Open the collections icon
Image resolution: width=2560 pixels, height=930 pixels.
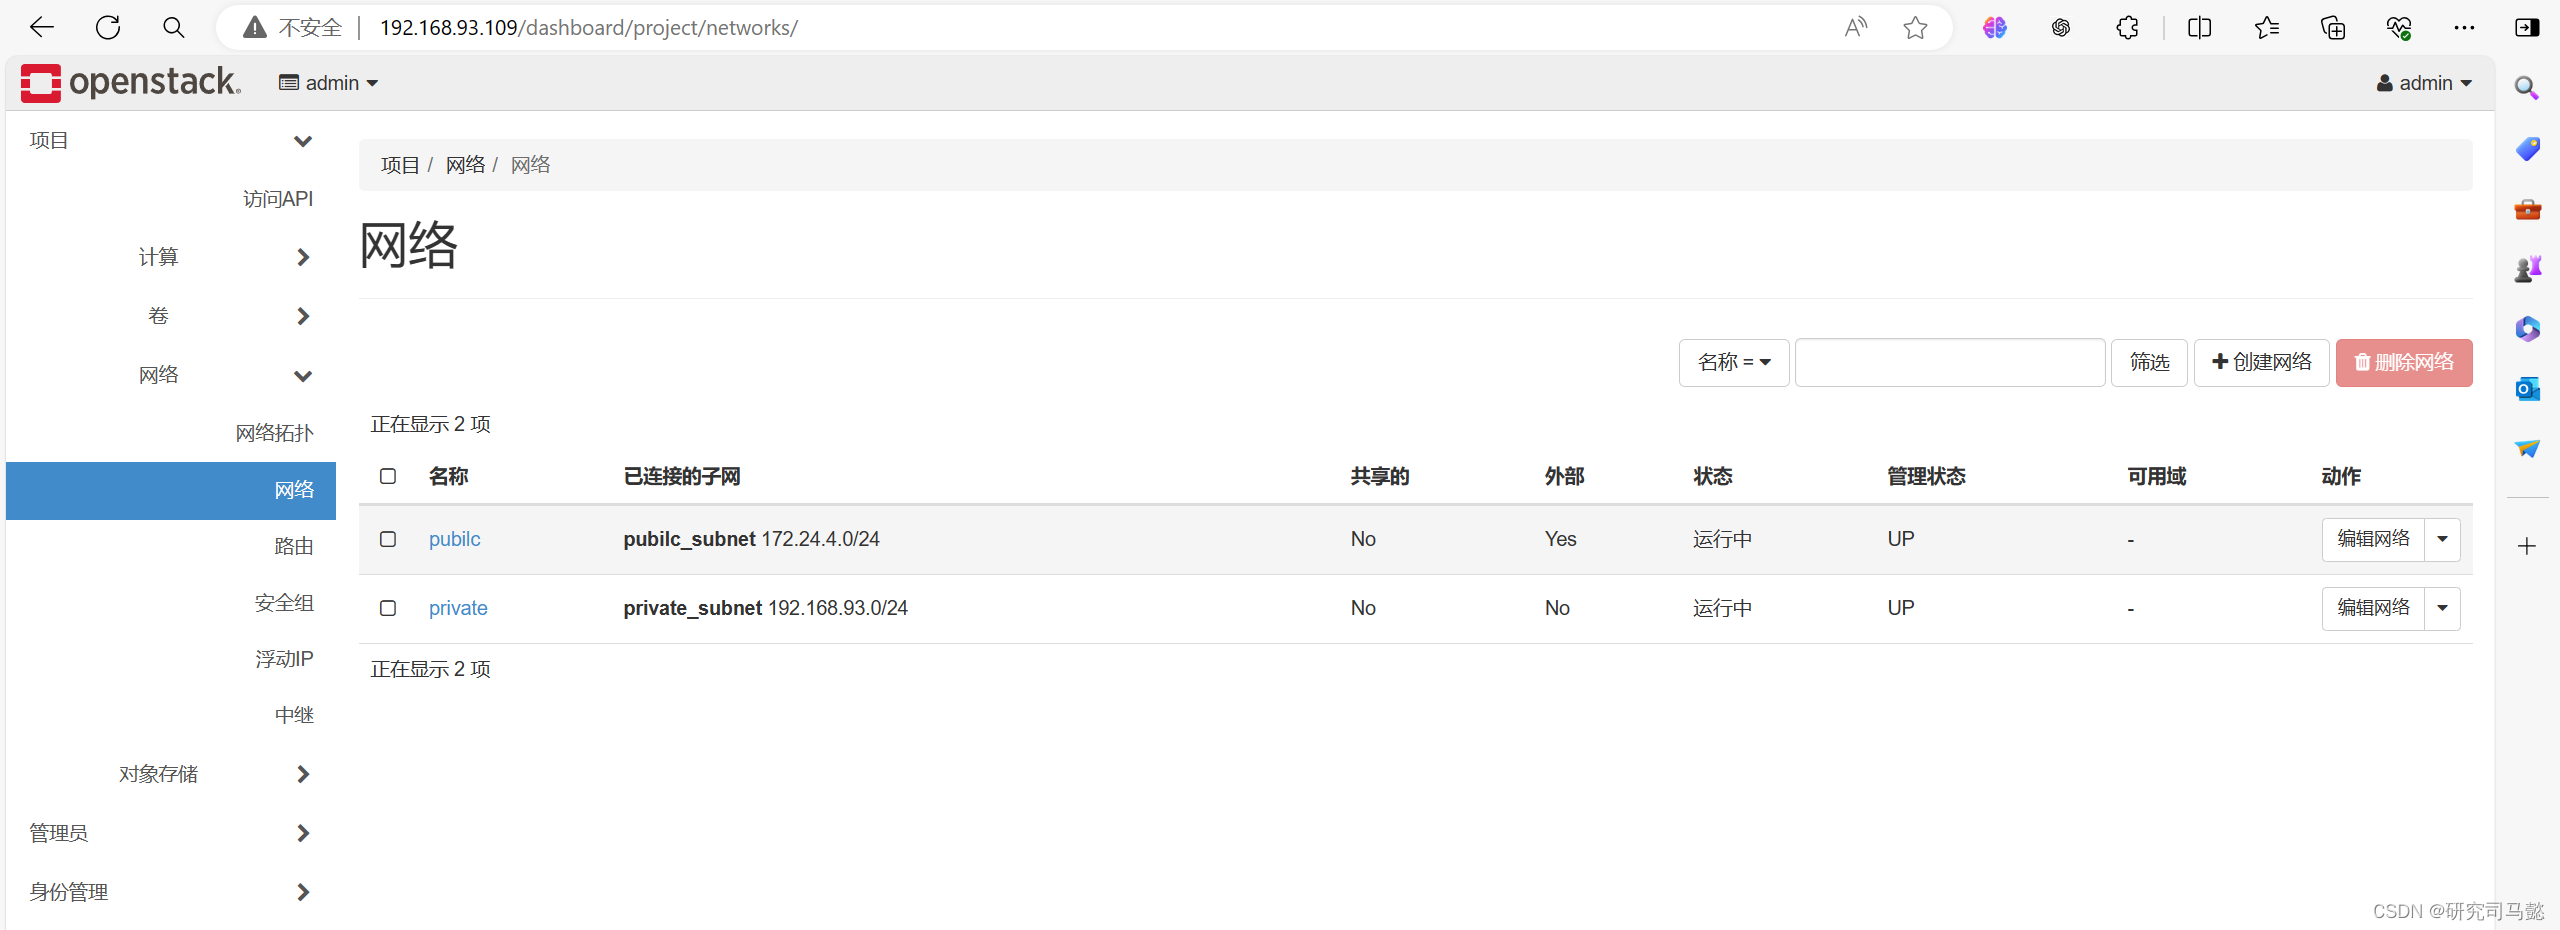tap(2332, 27)
